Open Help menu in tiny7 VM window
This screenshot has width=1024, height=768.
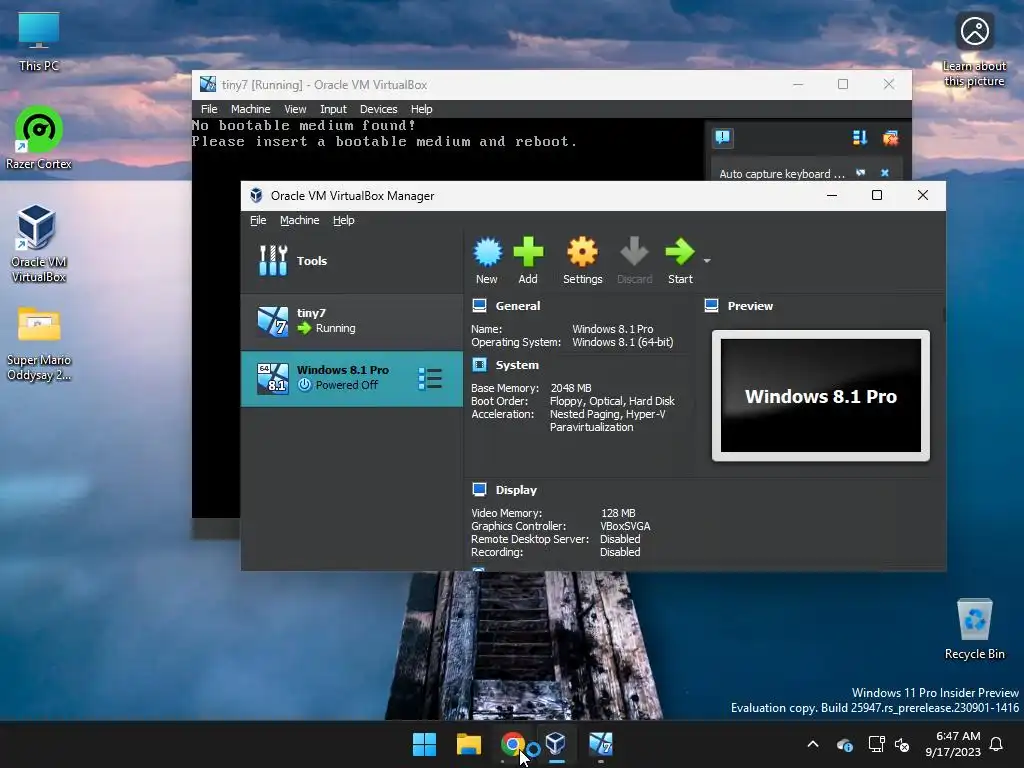point(421,109)
